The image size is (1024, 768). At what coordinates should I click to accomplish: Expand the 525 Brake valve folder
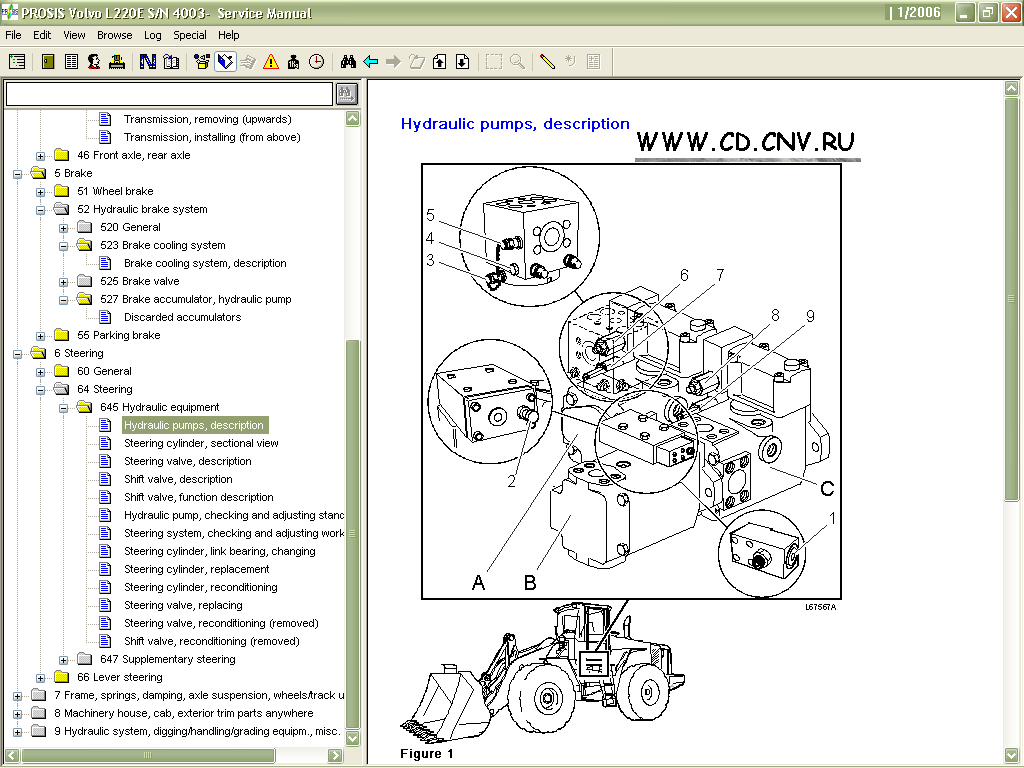click(x=63, y=282)
